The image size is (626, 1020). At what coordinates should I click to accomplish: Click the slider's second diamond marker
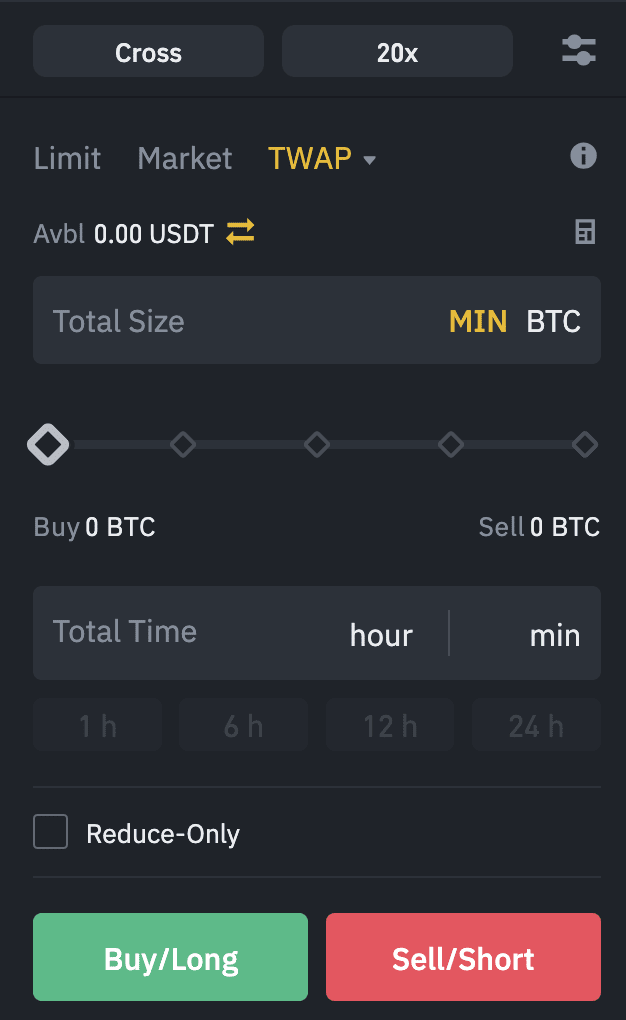[183, 444]
